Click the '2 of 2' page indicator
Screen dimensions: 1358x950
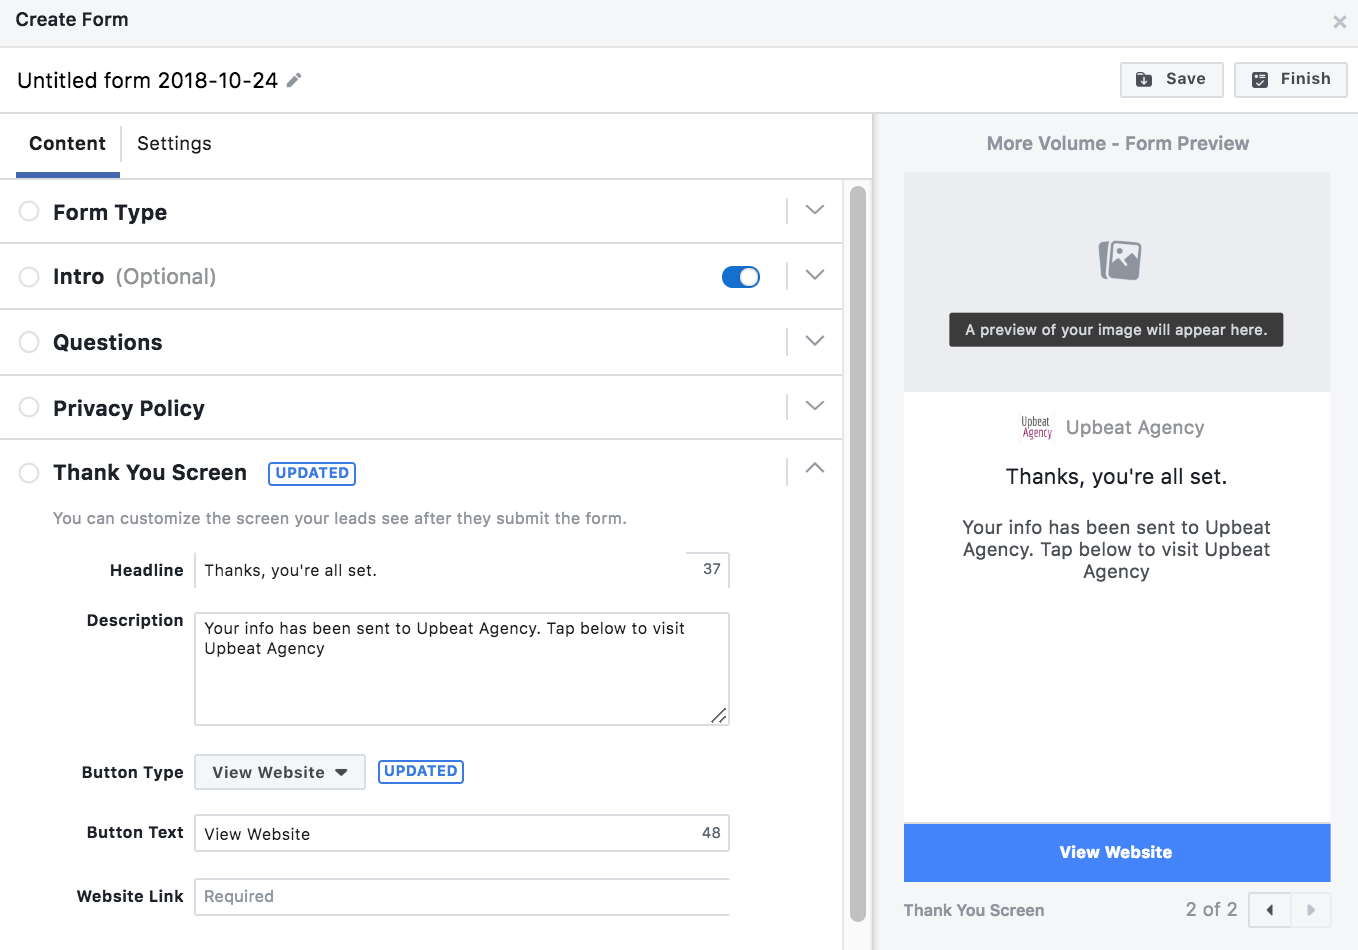pos(1212,910)
